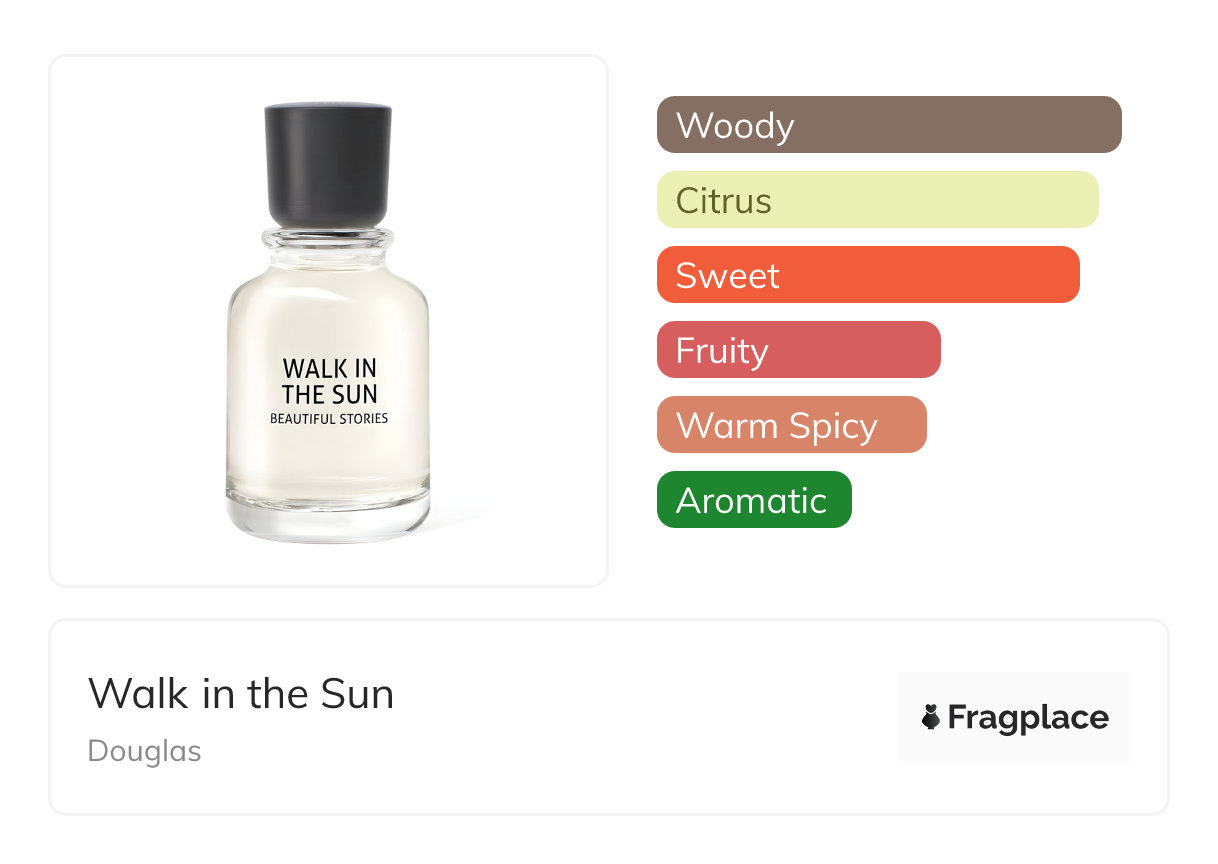Click the Fragplace wordmark text
Screen dimensions: 1218x864
coord(1027,717)
